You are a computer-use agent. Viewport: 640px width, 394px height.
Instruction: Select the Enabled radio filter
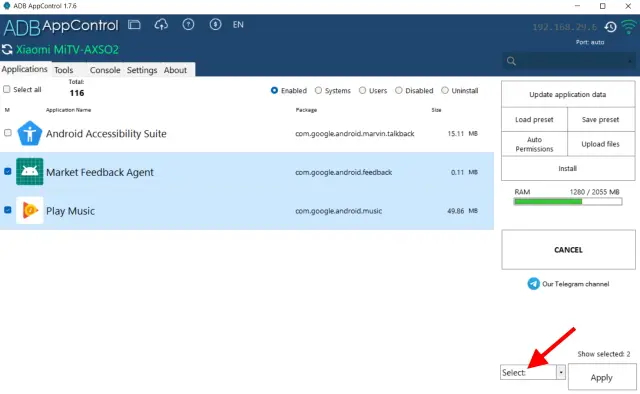pyautogui.click(x=274, y=90)
